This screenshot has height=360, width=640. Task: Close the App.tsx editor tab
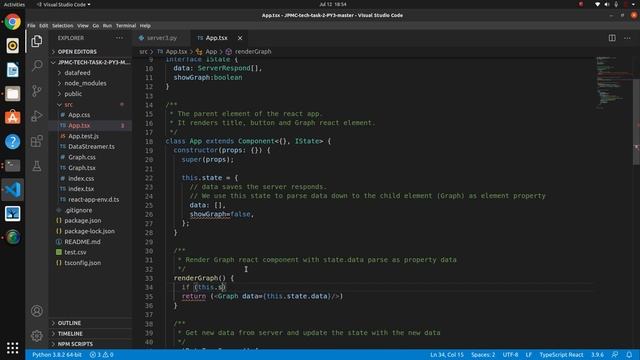[240, 38]
